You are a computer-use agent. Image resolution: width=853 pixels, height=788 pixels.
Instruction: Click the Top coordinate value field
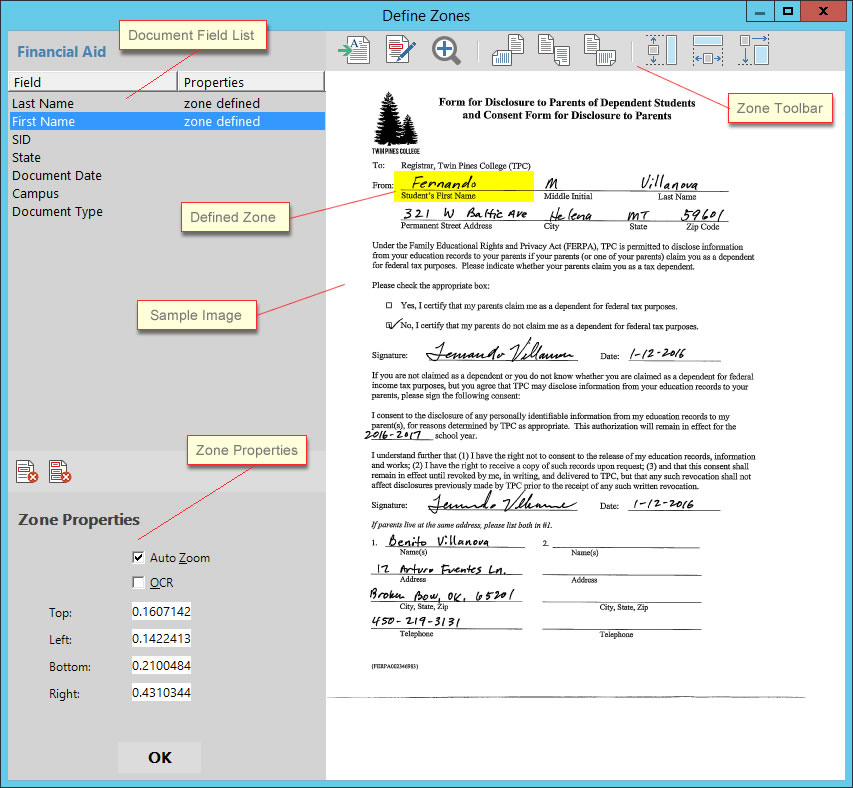point(161,611)
